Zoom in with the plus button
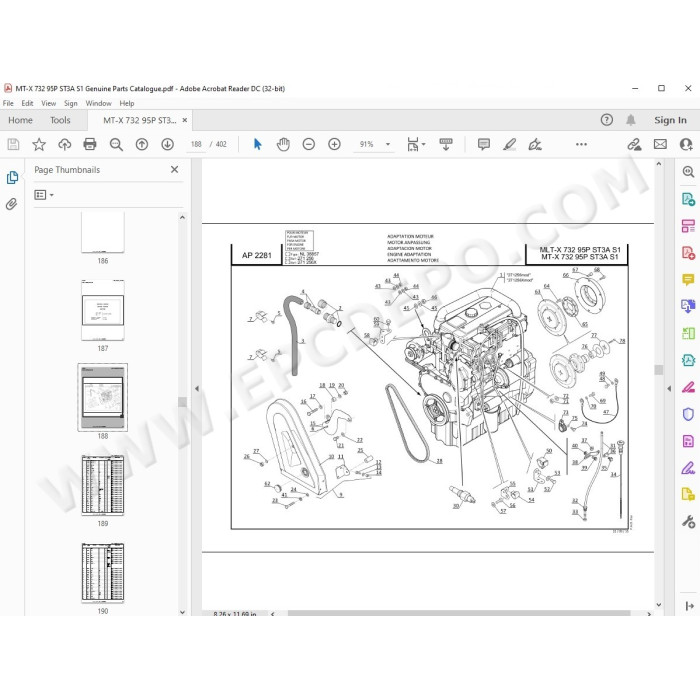This screenshot has height=700, width=700. point(334,144)
